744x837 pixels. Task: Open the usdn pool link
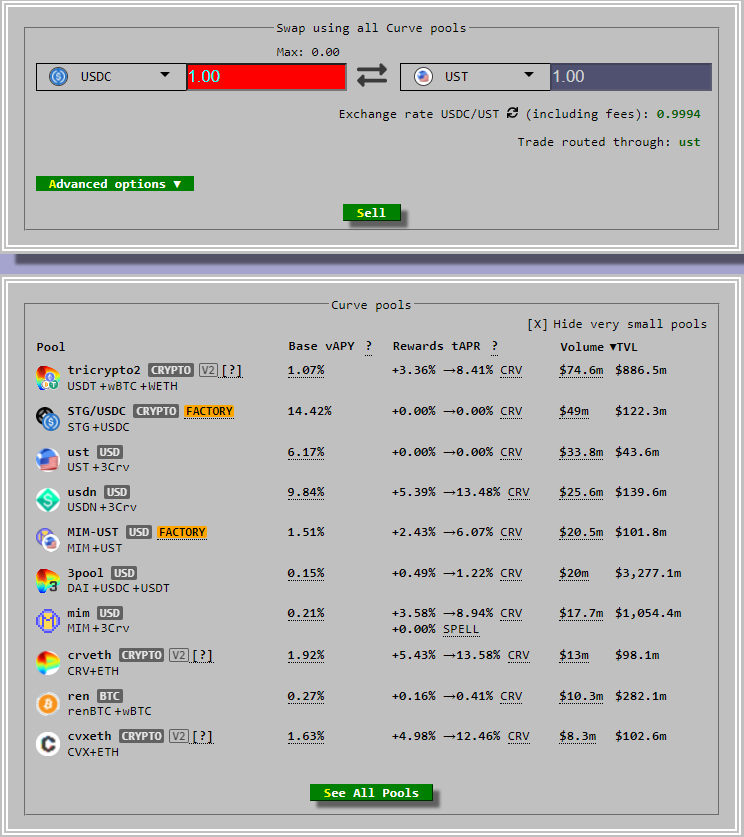[82, 492]
